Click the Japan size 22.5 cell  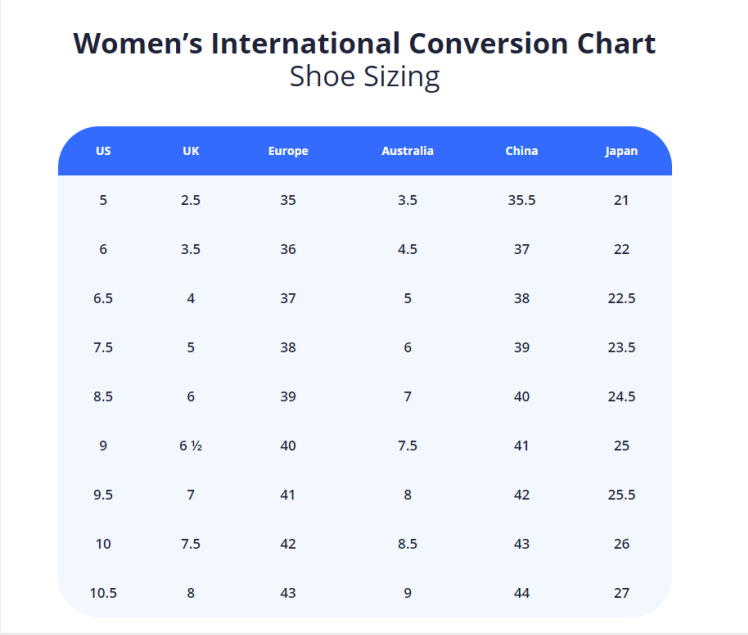pos(621,298)
